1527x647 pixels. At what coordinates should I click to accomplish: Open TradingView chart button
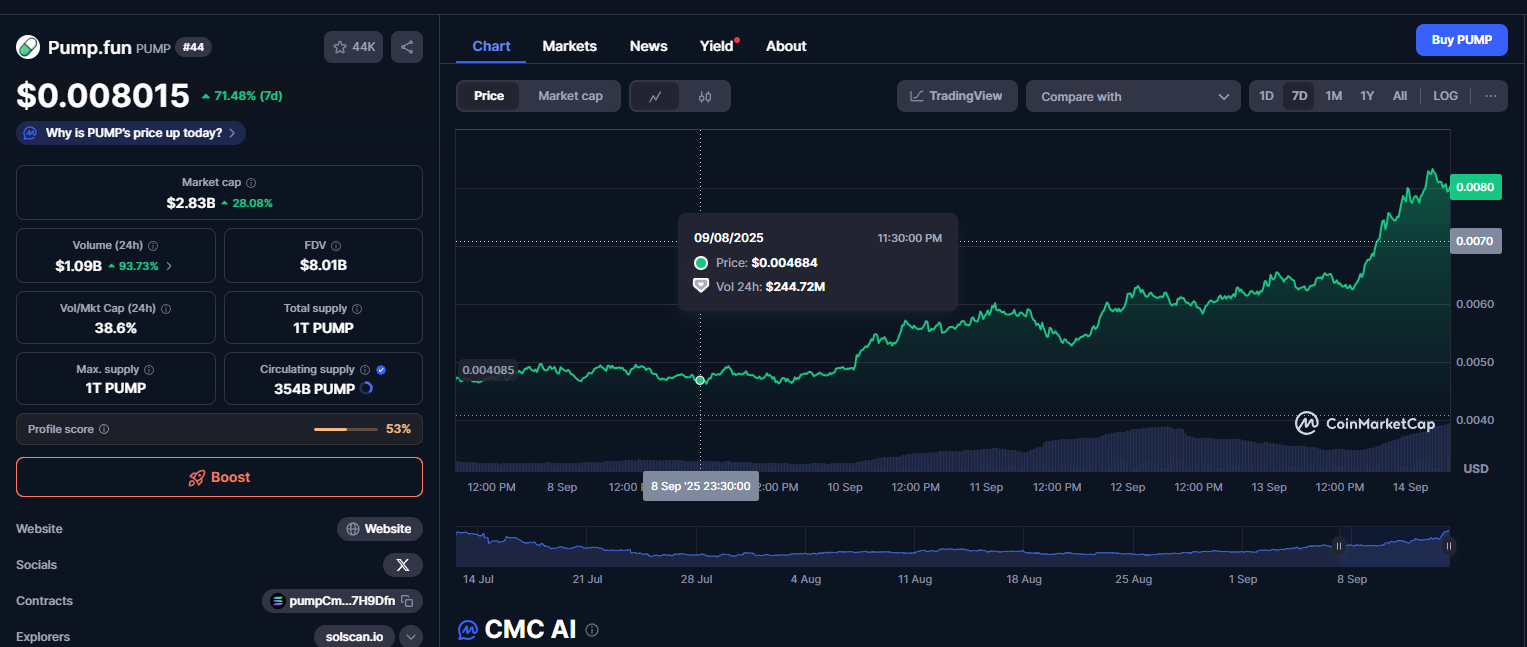point(957,96)
